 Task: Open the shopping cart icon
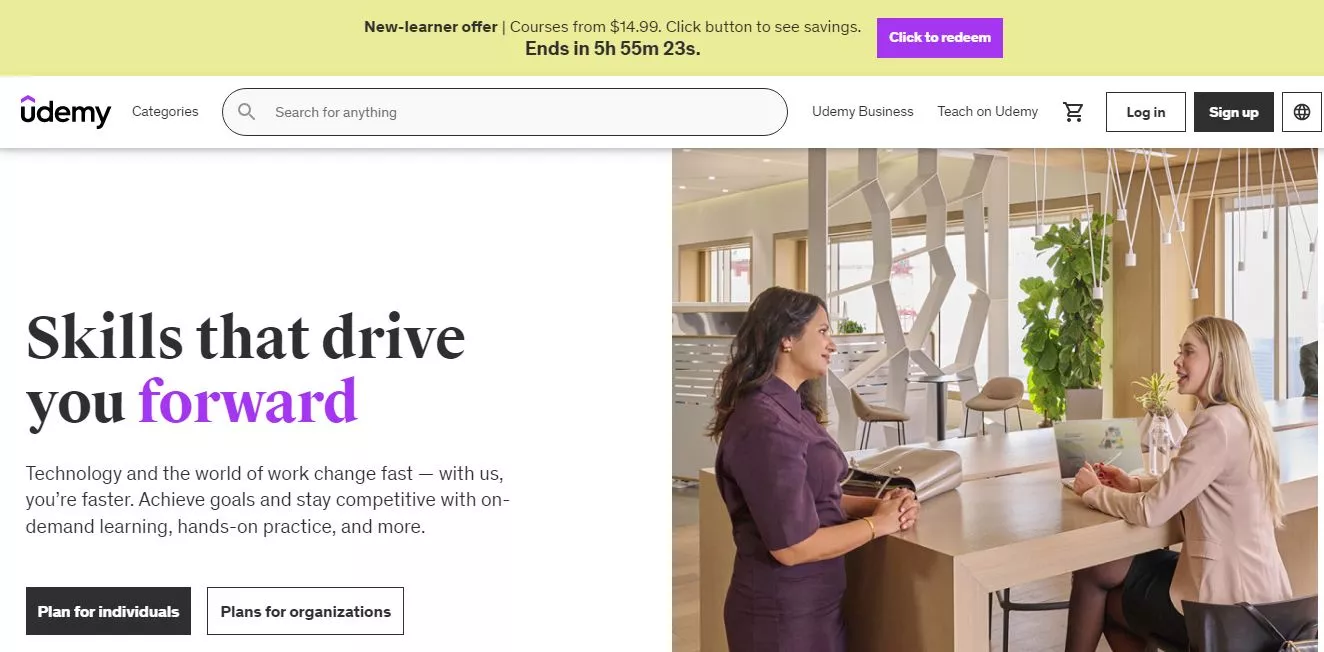click(x=1073, y=112)
